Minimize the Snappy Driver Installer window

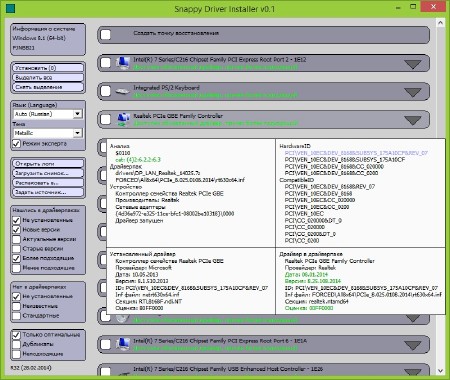(x=398, y=7)
